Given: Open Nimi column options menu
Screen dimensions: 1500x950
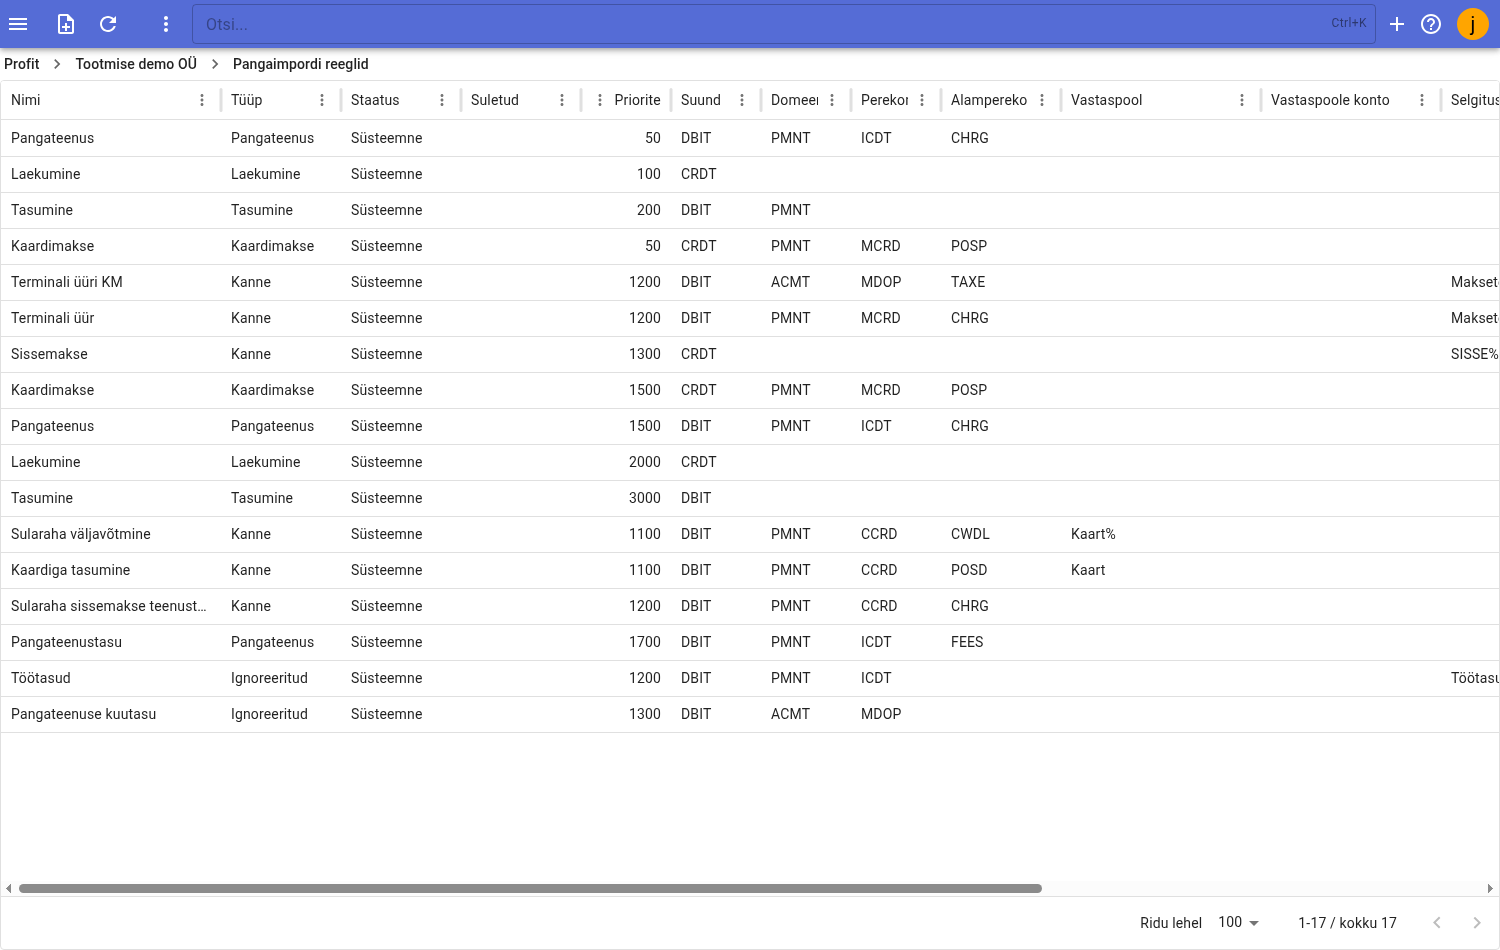Looking at the screenshot, I should coord(202,100).
